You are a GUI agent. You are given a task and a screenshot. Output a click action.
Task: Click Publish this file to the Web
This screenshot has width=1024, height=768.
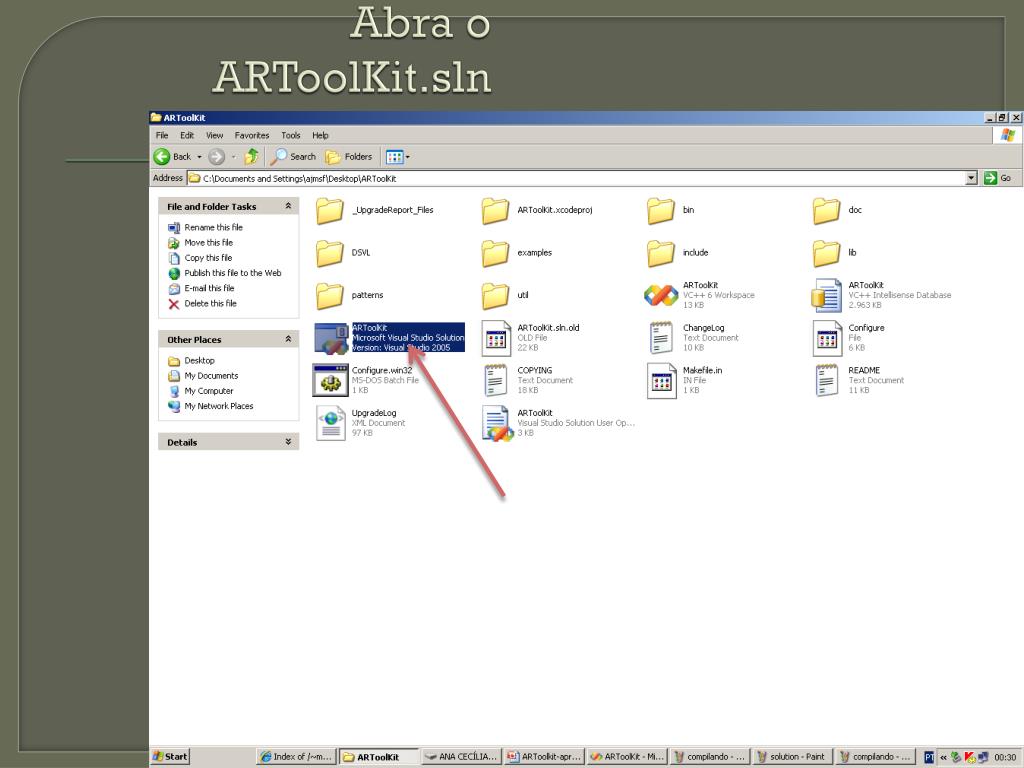click(225, 273)
